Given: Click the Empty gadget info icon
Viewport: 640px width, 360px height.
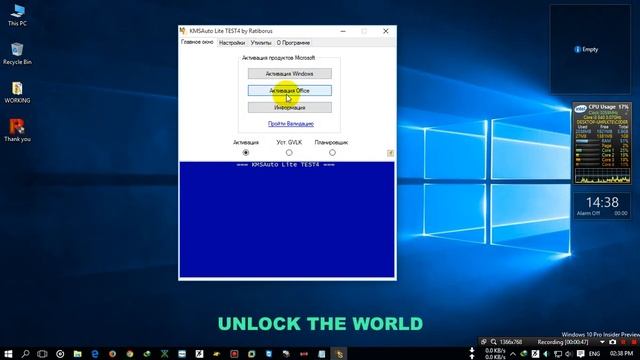Looking at the screenshot, I should pos(577,49).
